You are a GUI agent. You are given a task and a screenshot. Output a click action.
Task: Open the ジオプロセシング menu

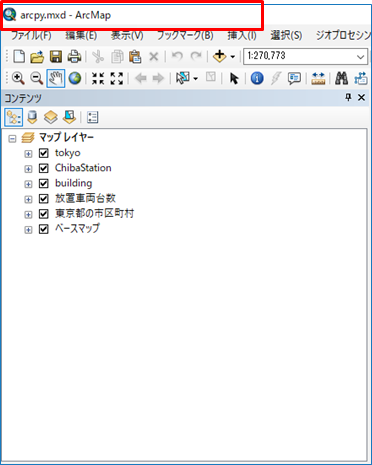[343, 35]
